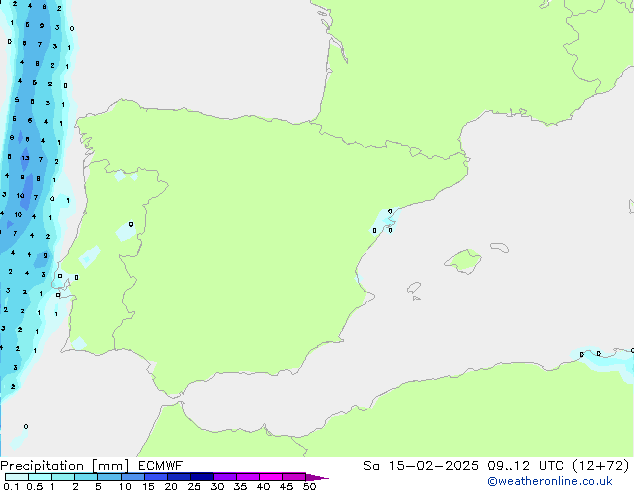This screenshot has height=490, width=634.
Task: Click the purple arrow tip past 50
Action: [x=317, y=477]
